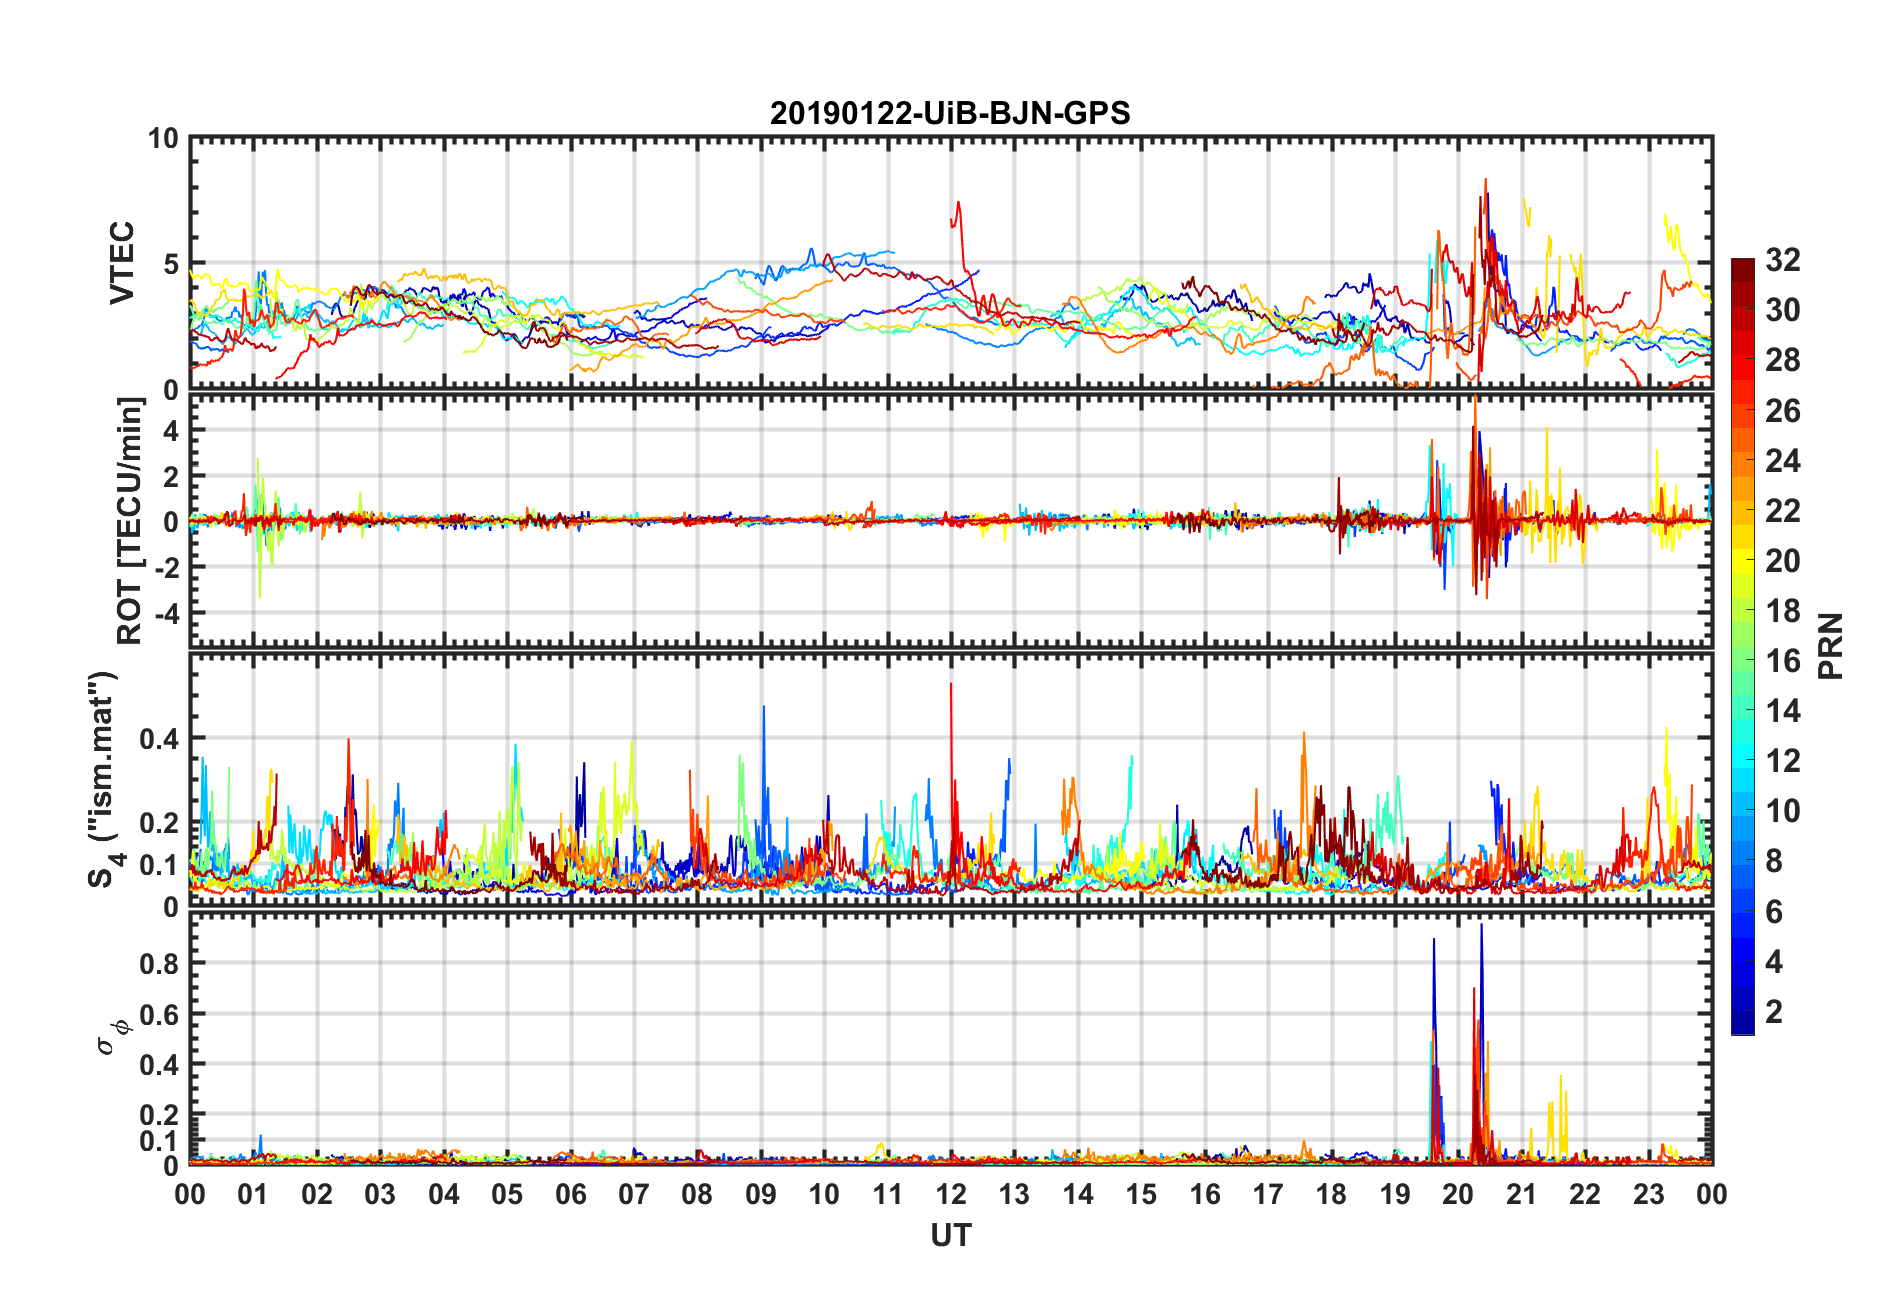
Task: Click the VTEC axis tick "10"
Action: point(163,139)
